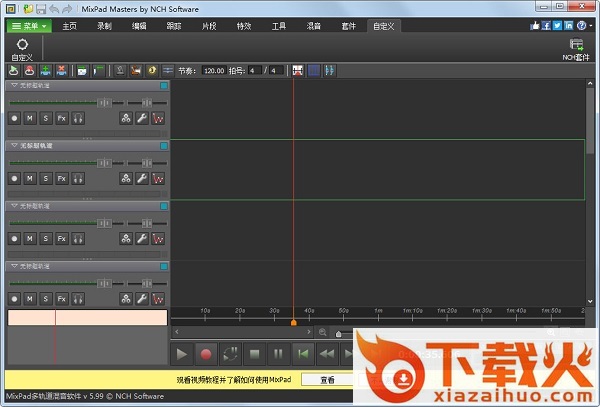Open the help question-mark dropdown
The width and height of the screenshot is (600, 407).
coord(584,26)
